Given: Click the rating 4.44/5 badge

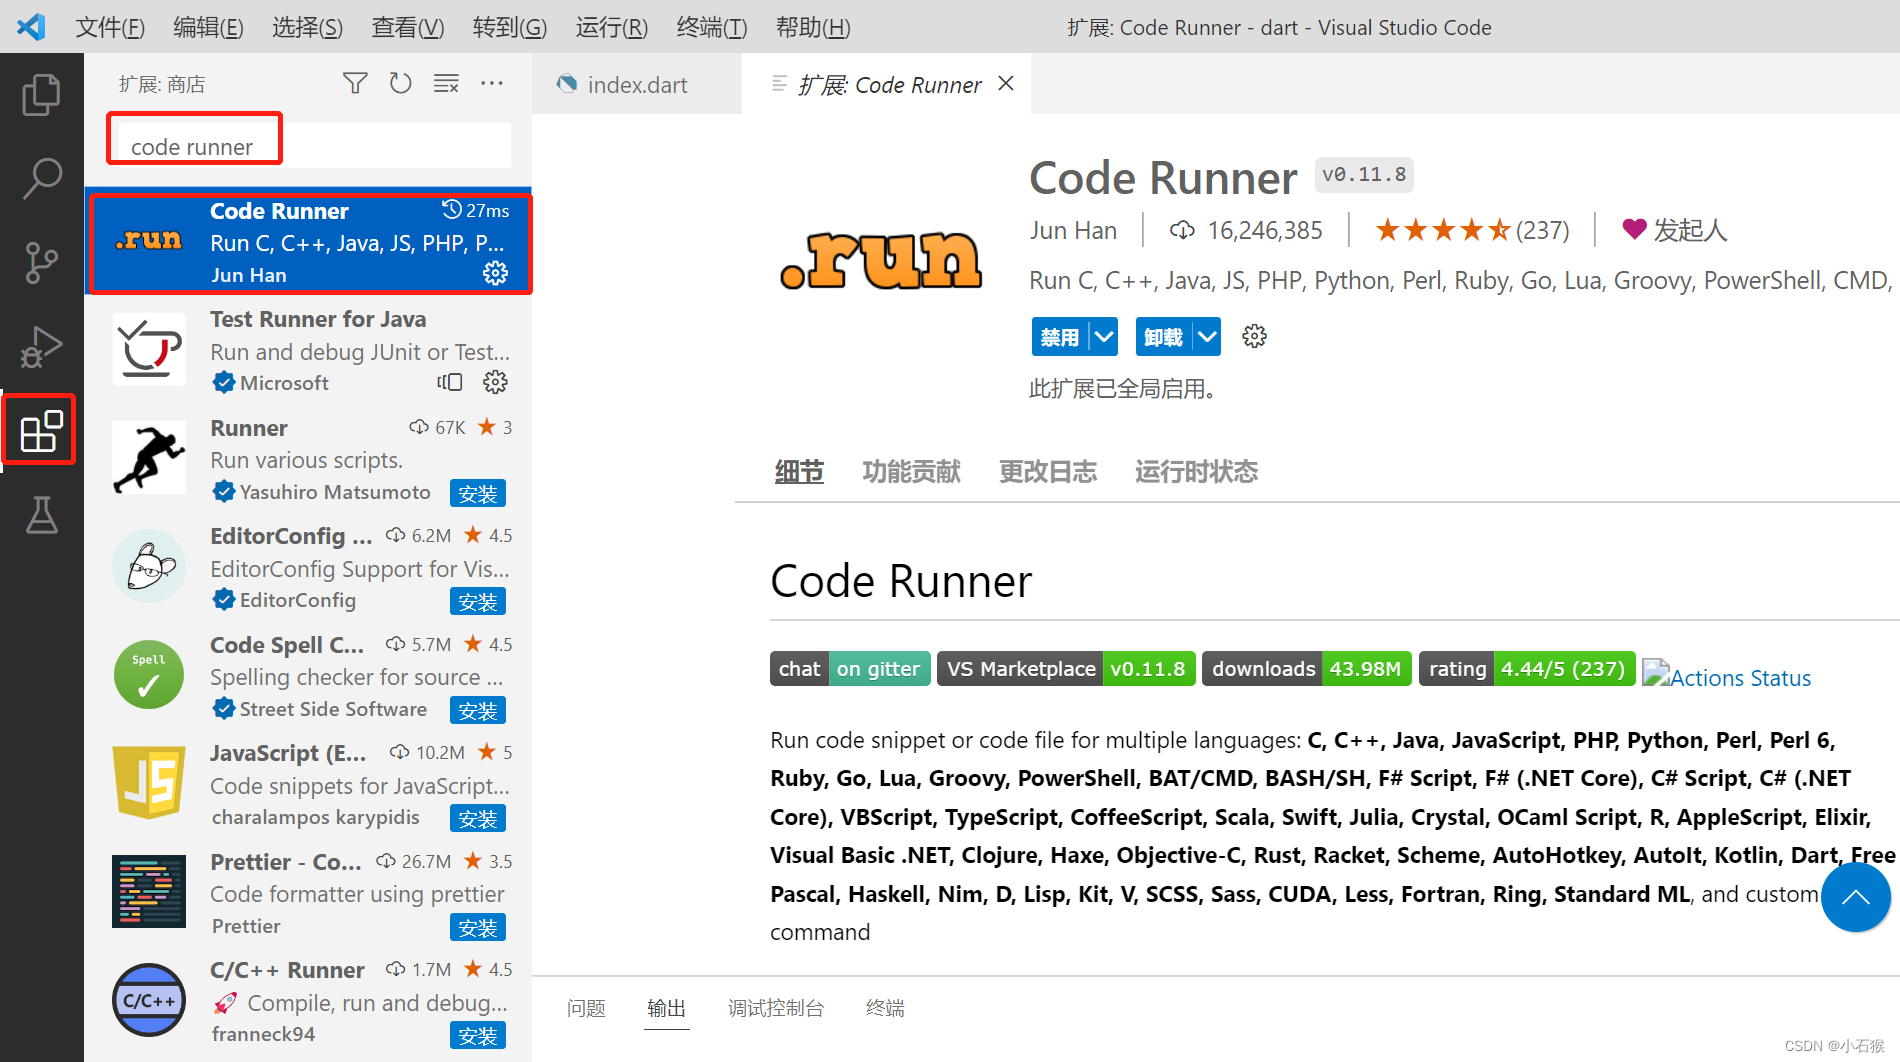Looking at the screenshot, I should [1527, 669].
